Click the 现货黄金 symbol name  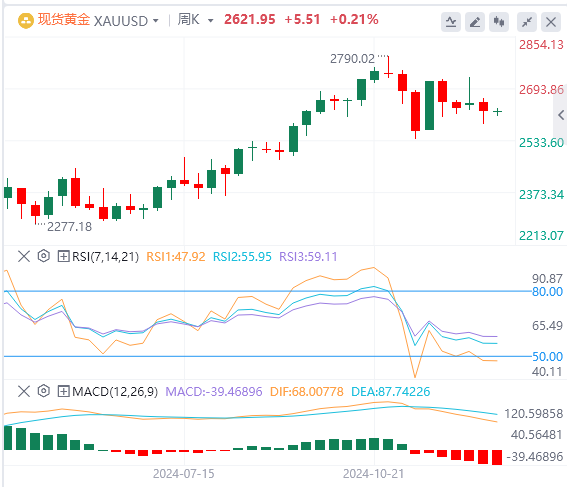(x=64, y=20)
